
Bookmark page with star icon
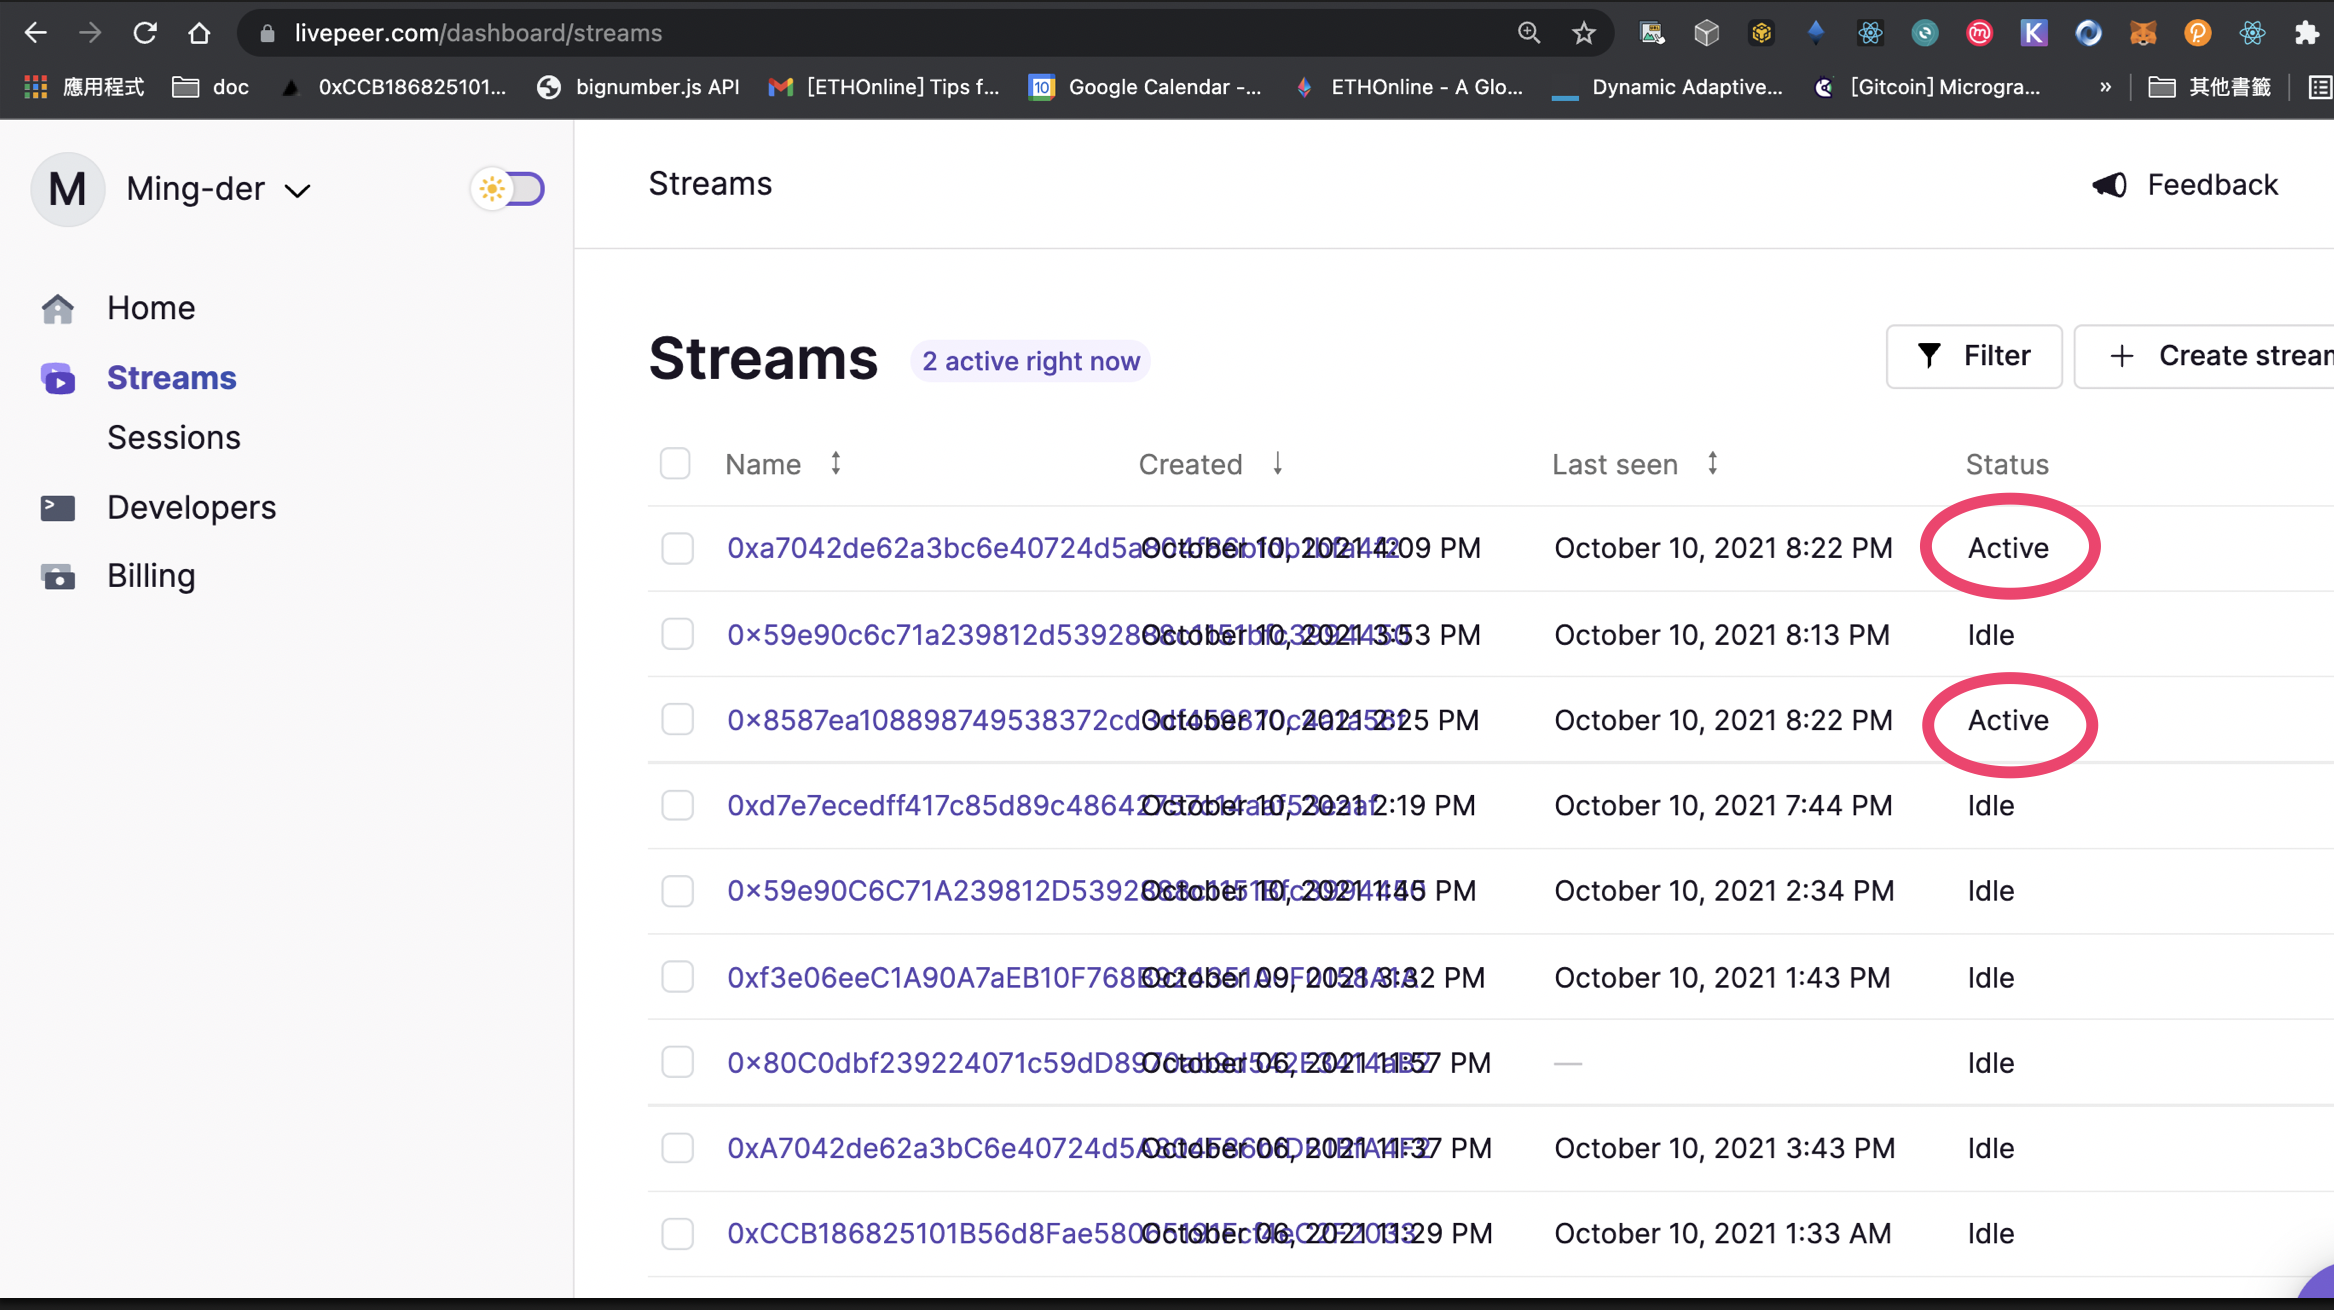pyautogui.click(x=1583, y=33)
